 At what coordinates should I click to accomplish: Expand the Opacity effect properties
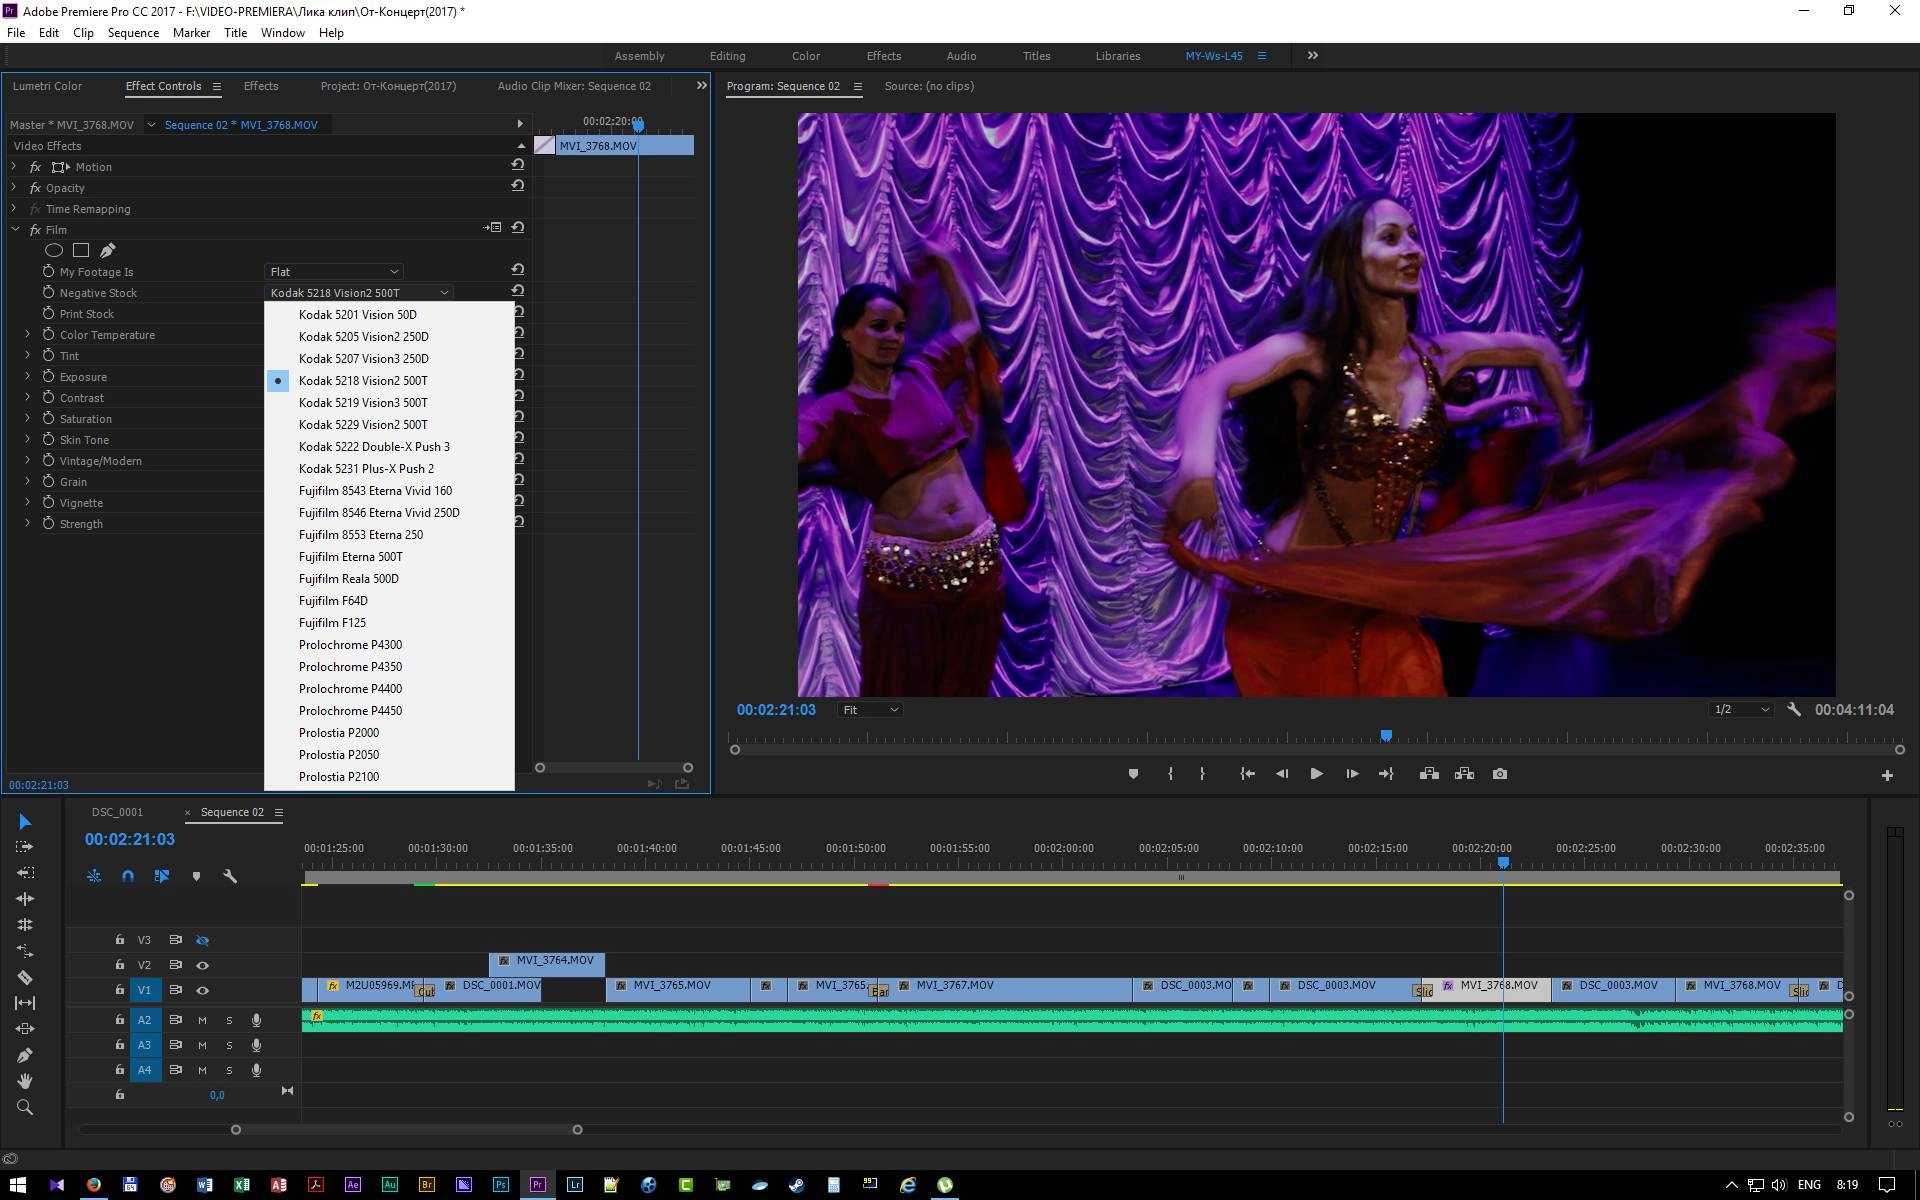point(14,188)
